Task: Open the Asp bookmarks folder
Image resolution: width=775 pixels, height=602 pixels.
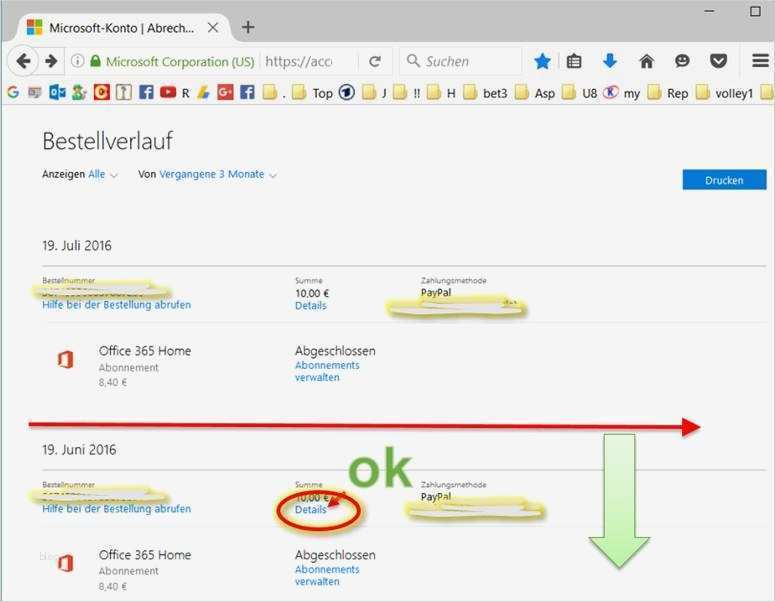Action: tap(535, 93)
